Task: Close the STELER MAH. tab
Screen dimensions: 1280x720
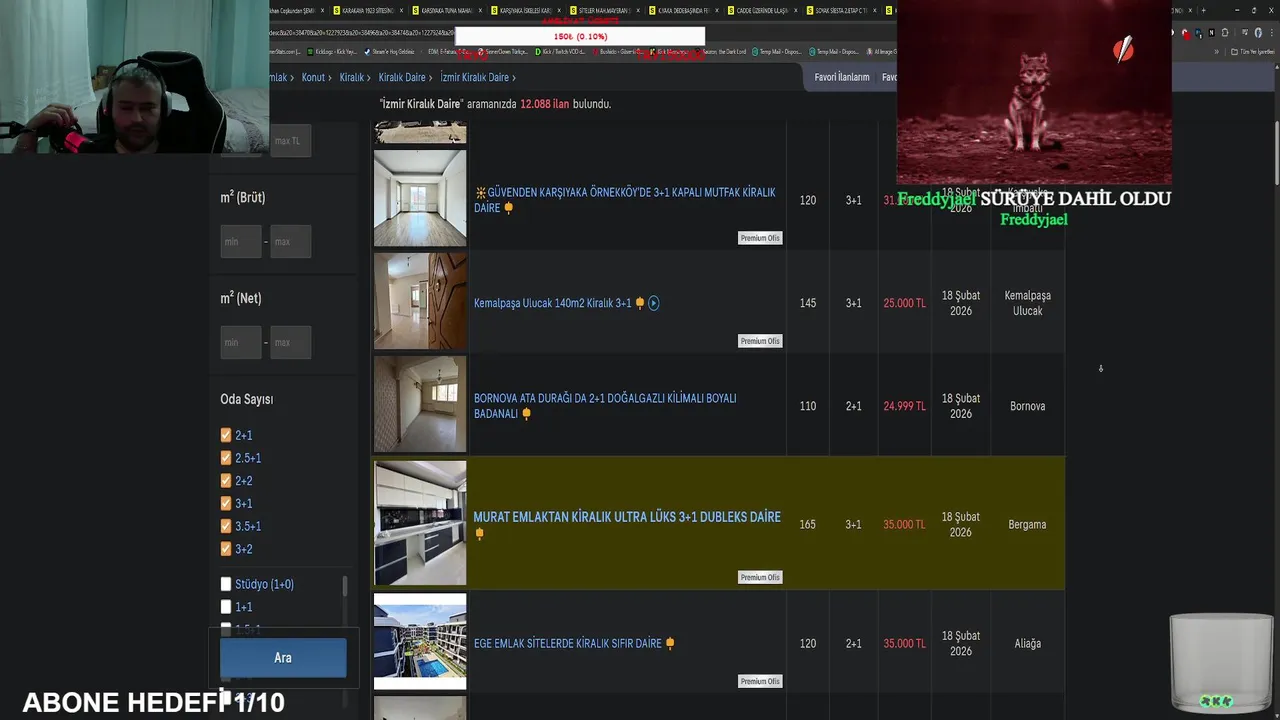Action: (x=638, y=10)
